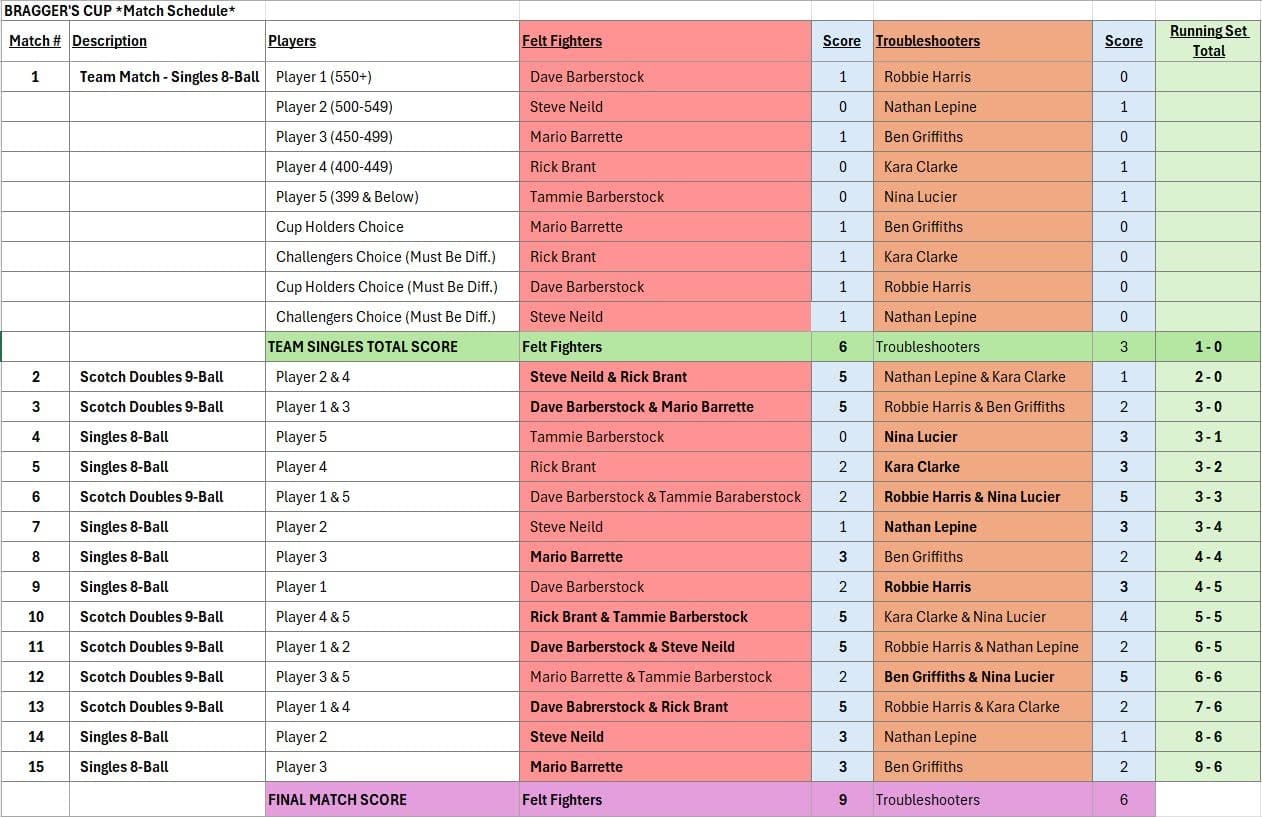Select the "Rick Brant & Tammie Barberstock" cell
This screenshot has width=1262, height=817.
[665, 617]
